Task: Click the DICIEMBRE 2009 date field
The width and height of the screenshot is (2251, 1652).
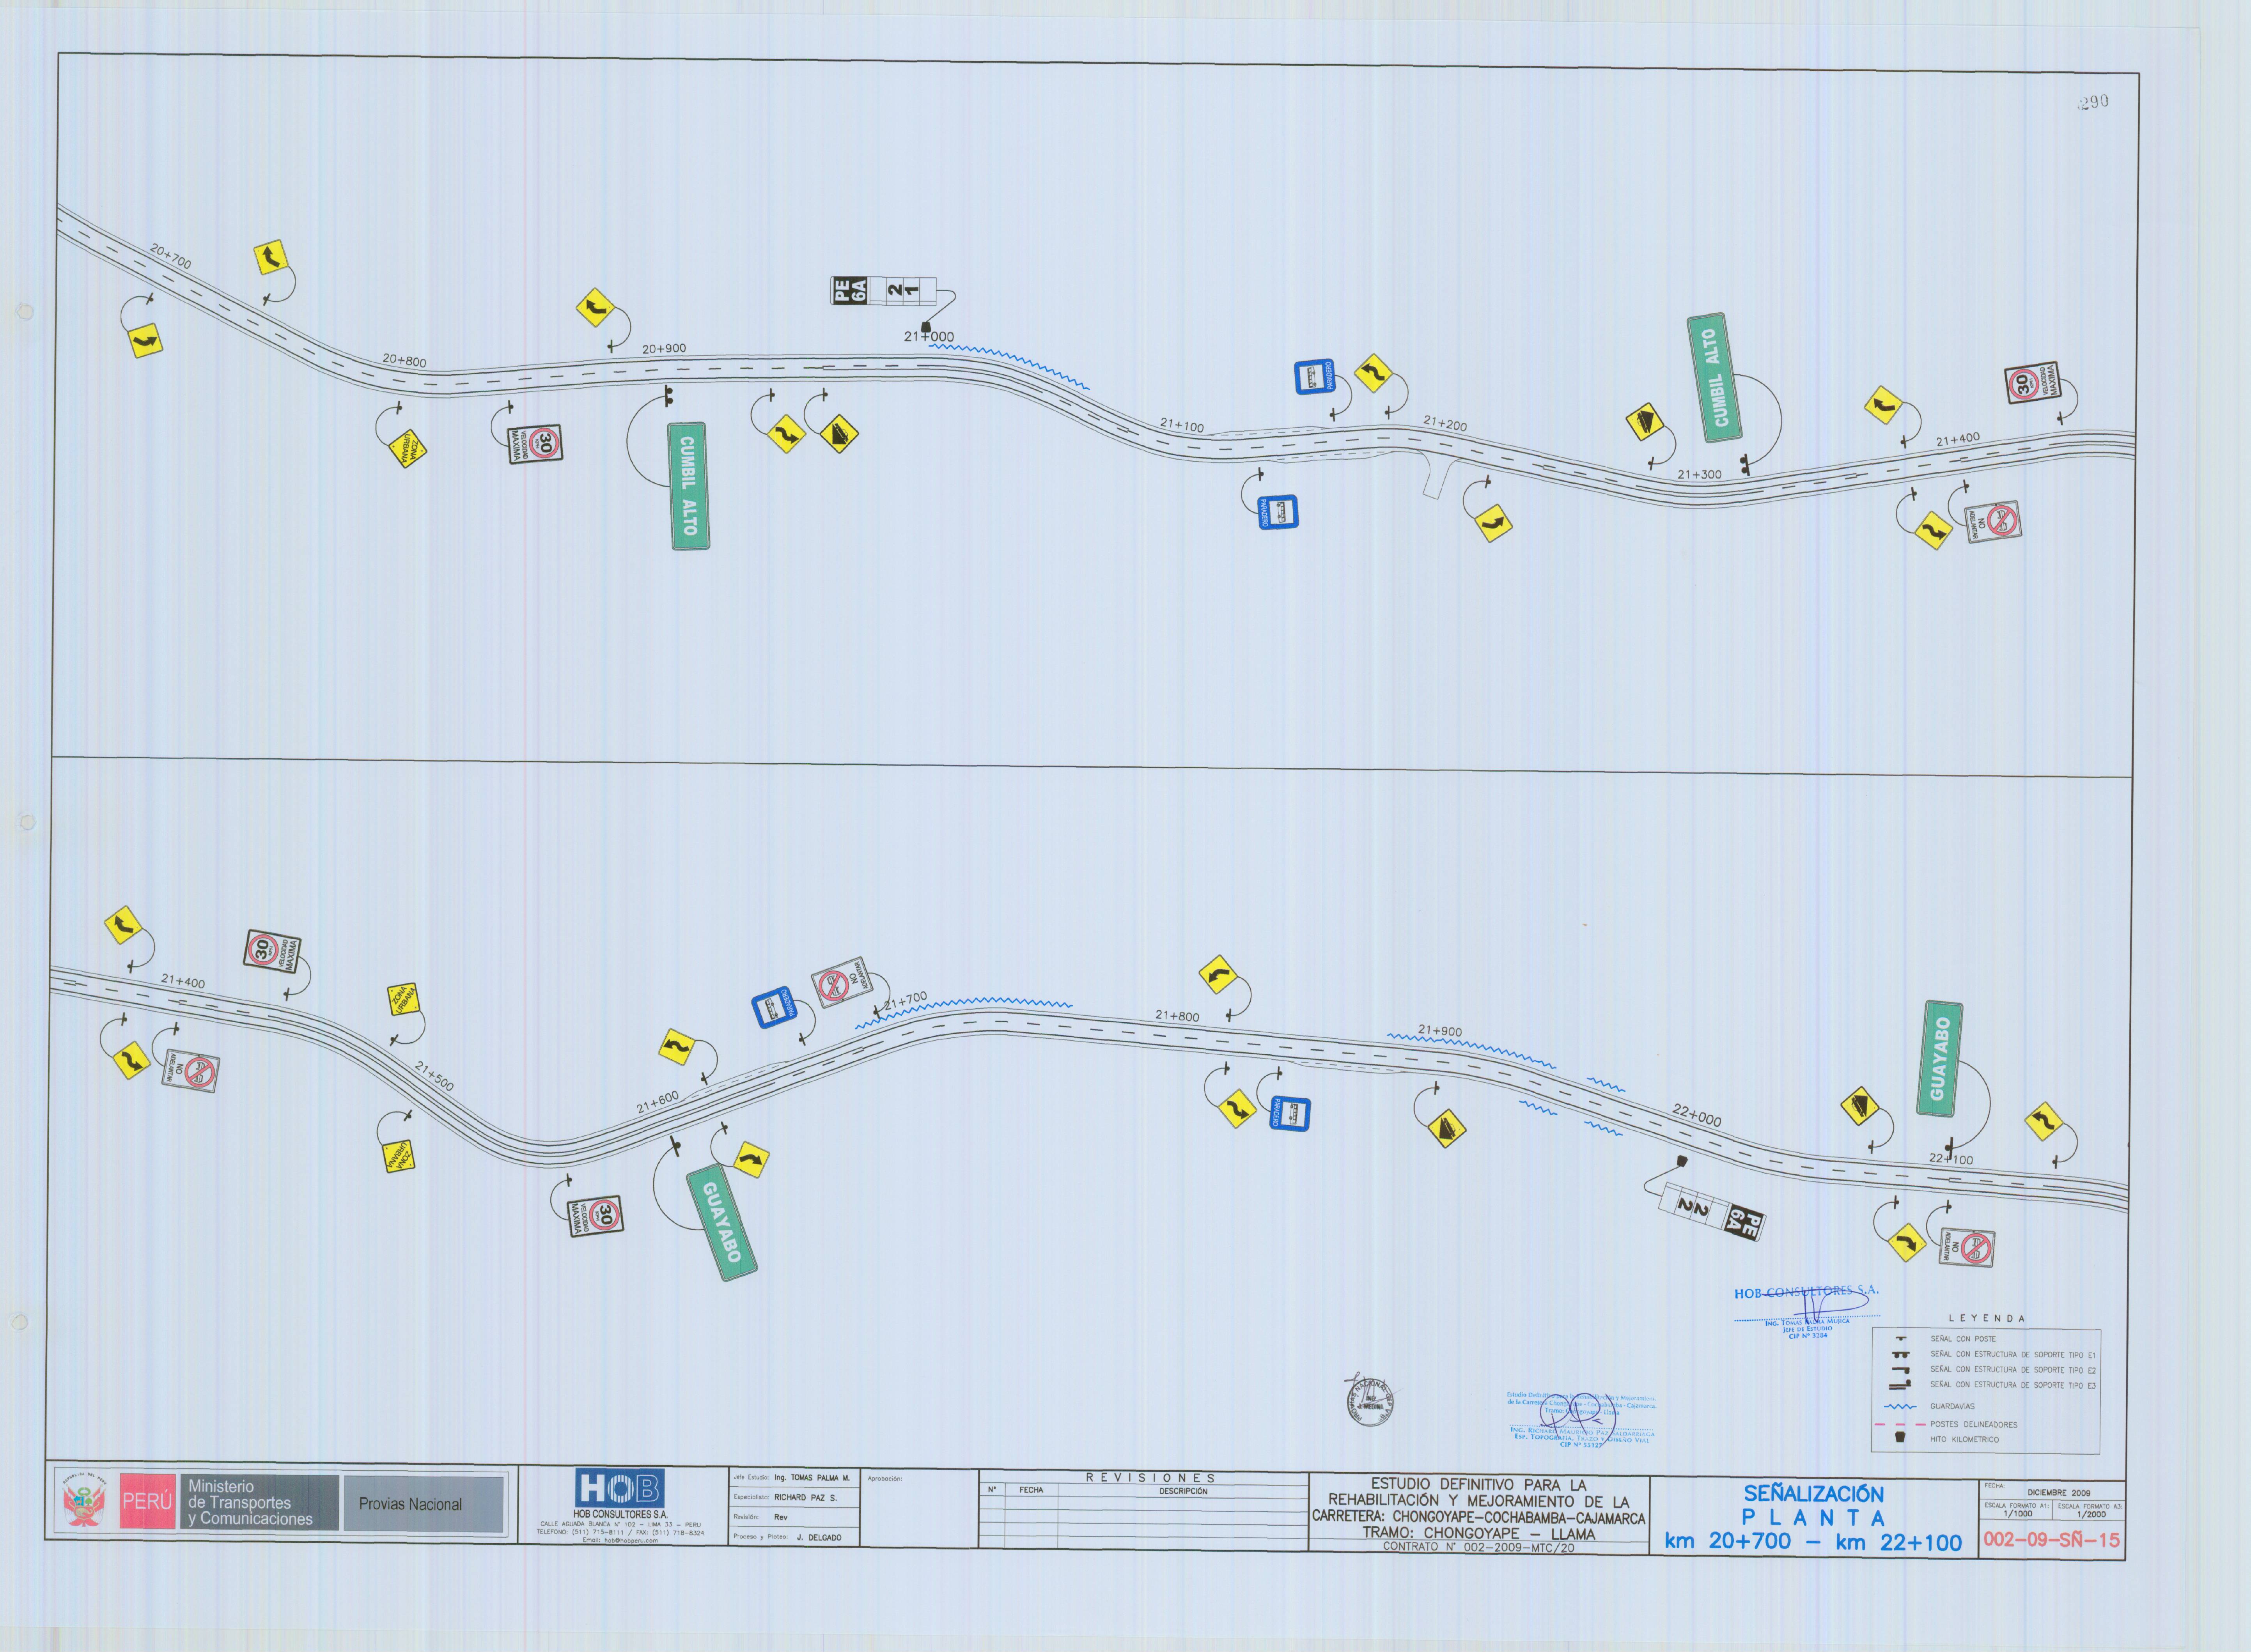Action: [x=2059, y=1492]
